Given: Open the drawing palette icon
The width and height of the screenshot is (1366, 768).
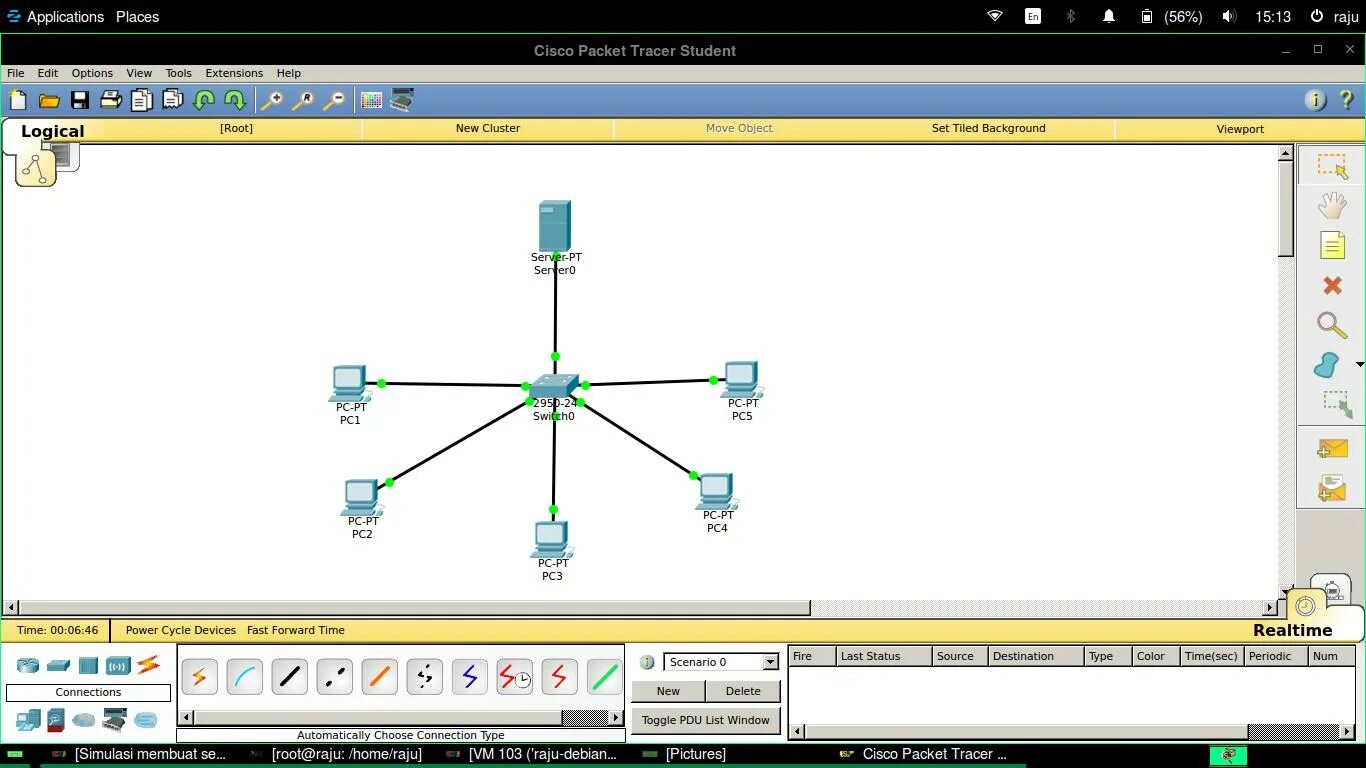Looking at the screenshot, I should 371,100.
